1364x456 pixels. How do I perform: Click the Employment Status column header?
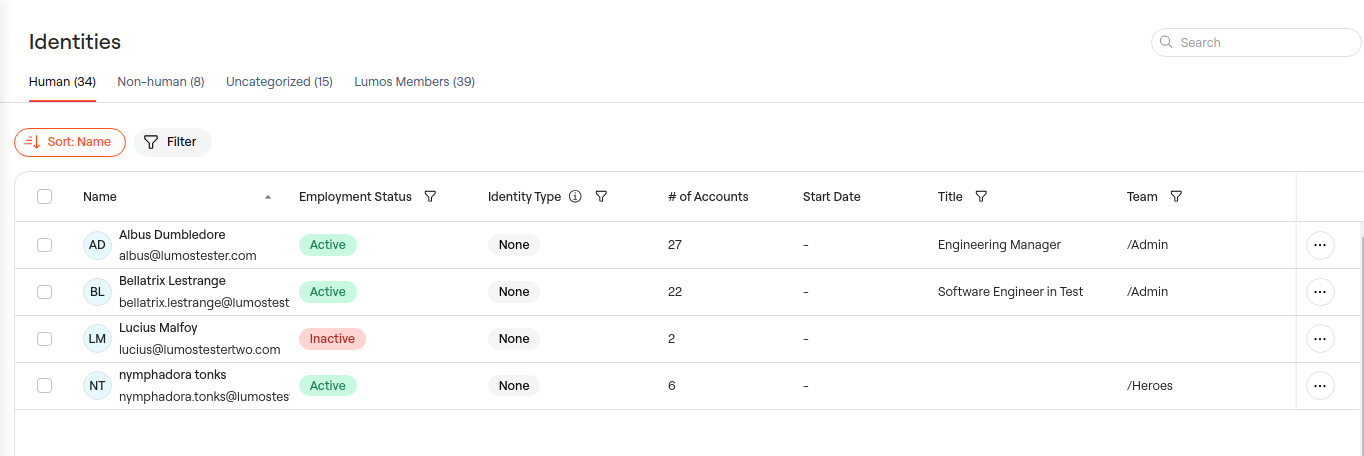coord(355,197)
